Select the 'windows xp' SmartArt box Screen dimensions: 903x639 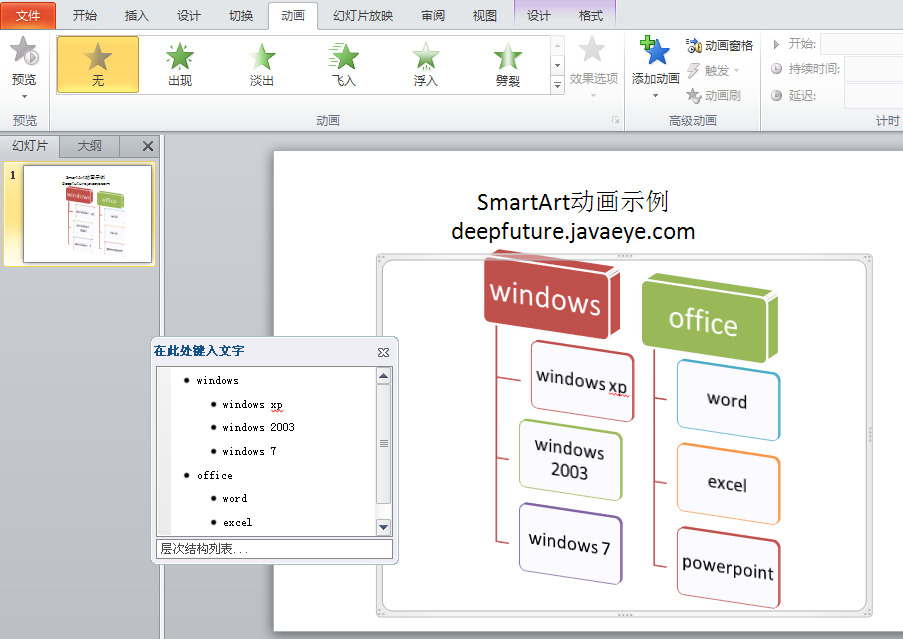coord(582,381)
